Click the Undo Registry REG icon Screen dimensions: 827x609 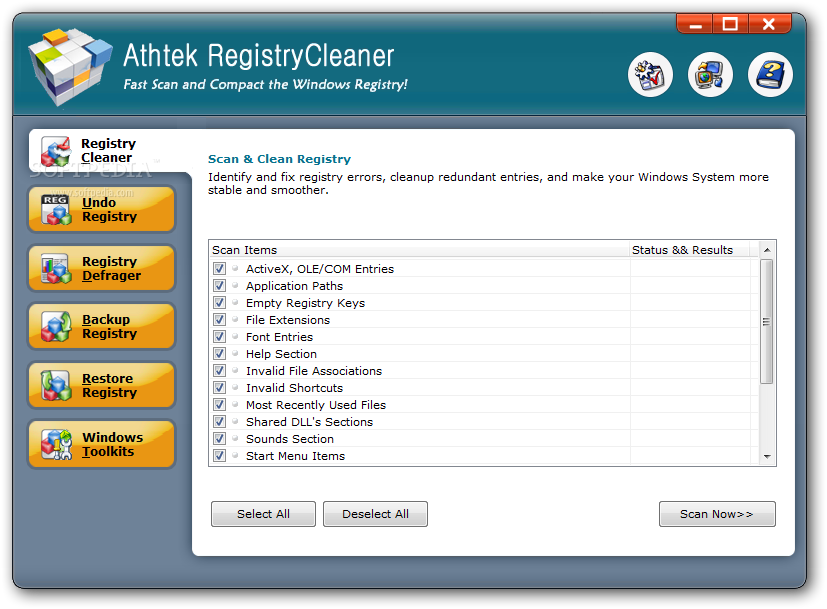coord(56,209)
